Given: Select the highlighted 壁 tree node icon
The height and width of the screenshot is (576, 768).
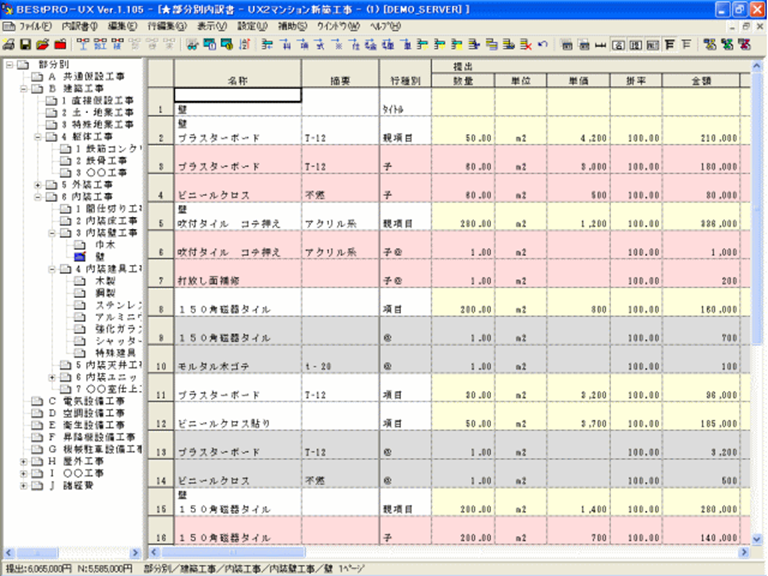Looking at the screenshot, I should (x=79, y=257).
